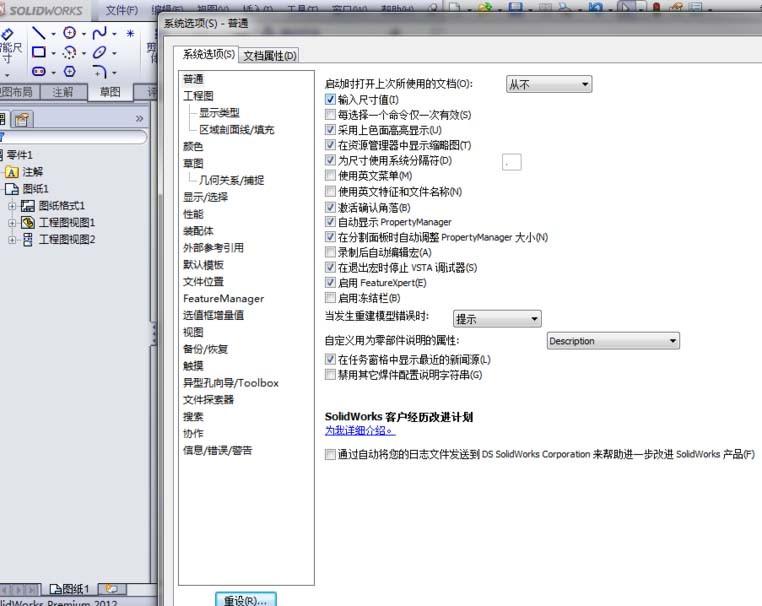Switch to the 系统选项(S) tab
Viewport: 762px width, 606px height.
(x=208, y=54)
